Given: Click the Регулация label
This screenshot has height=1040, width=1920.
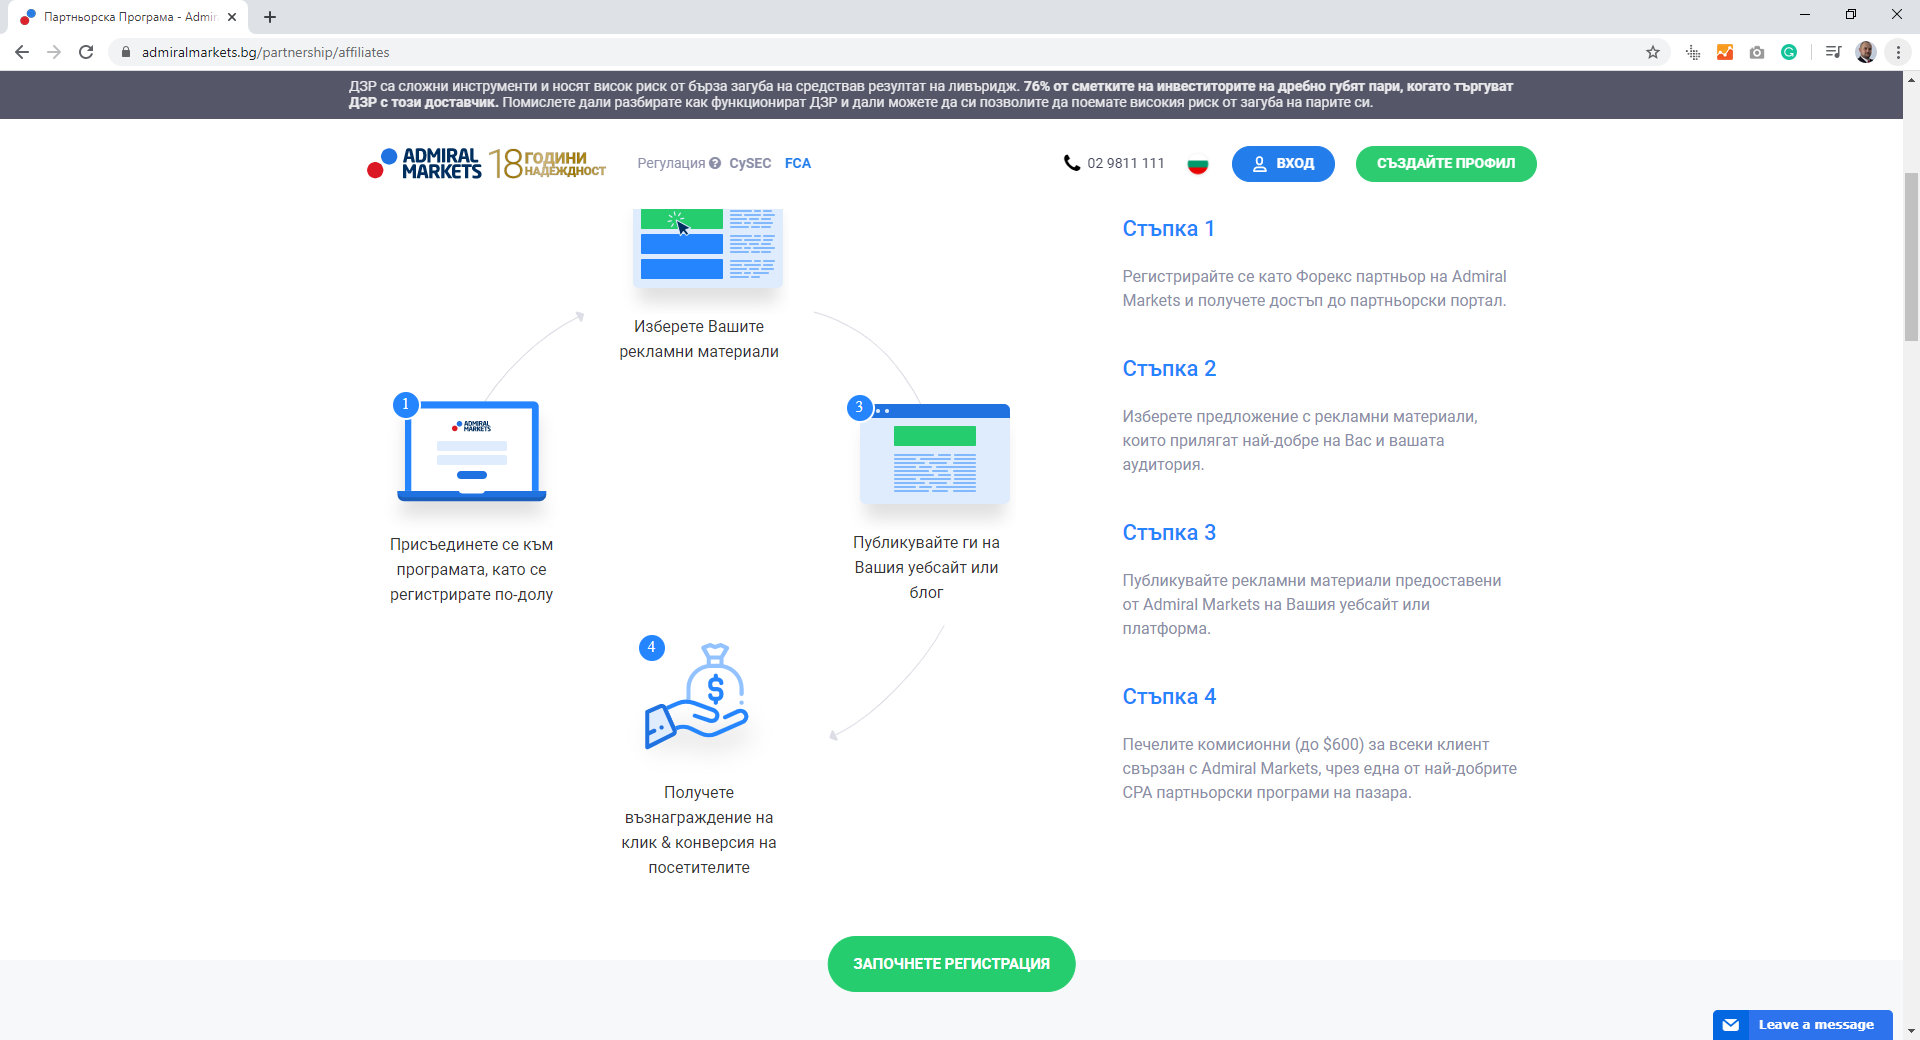Looking at the screenshot, I should [x=671, y=163].
